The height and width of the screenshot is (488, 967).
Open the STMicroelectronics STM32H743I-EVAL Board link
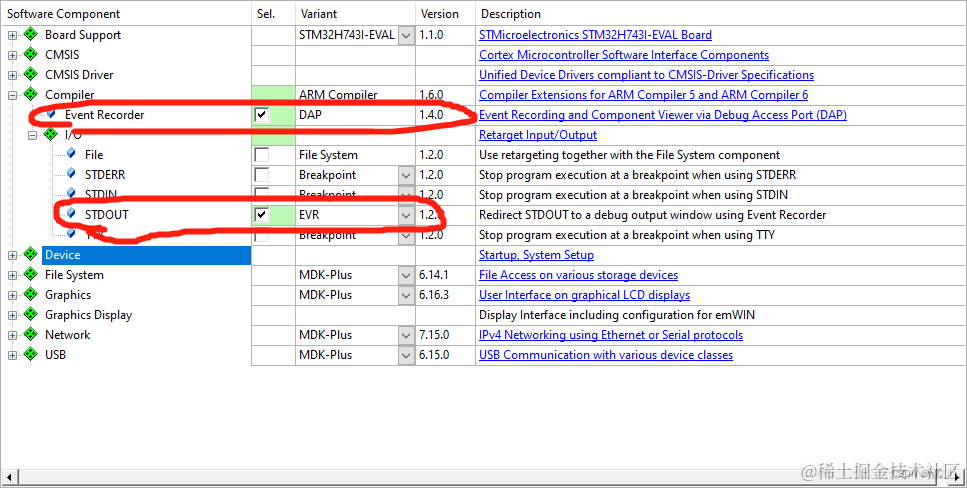click(x=595, y=35)
